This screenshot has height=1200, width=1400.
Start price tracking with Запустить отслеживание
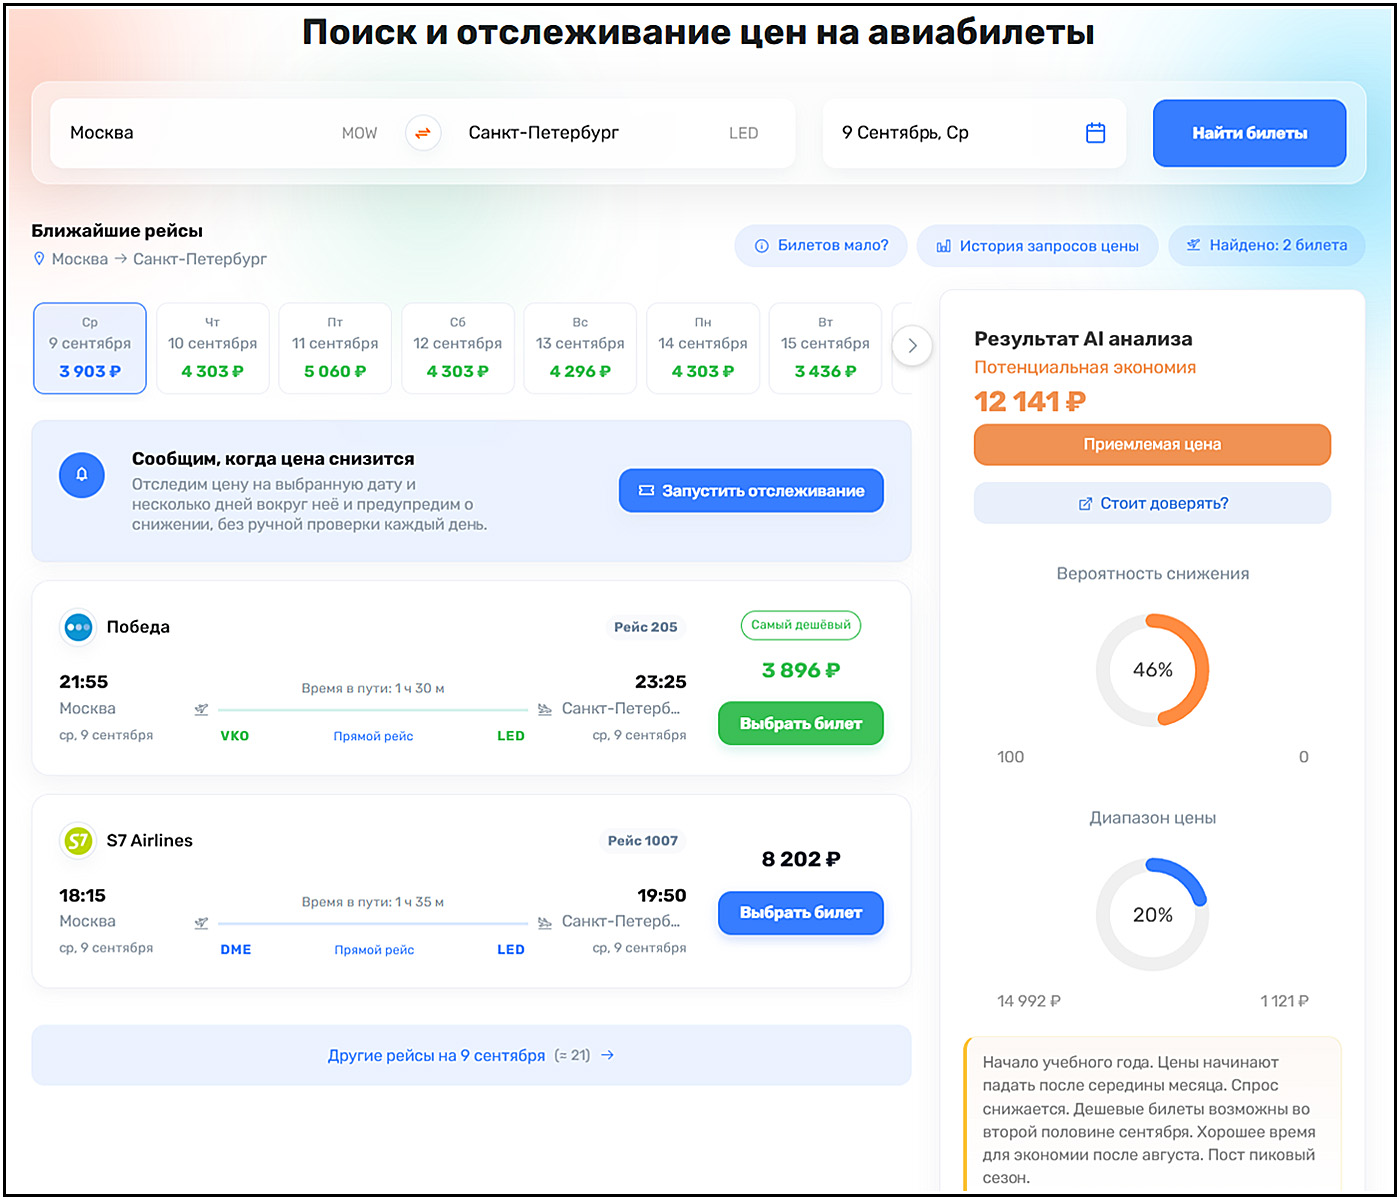[751, 491]
